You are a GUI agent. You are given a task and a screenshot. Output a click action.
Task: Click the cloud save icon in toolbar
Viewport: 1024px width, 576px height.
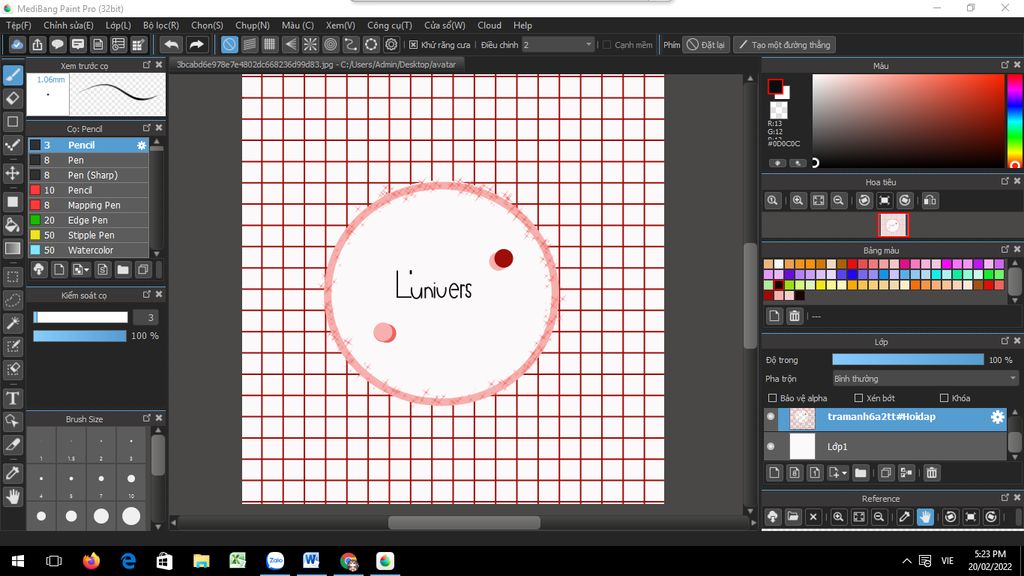click(x=17, y=44)
